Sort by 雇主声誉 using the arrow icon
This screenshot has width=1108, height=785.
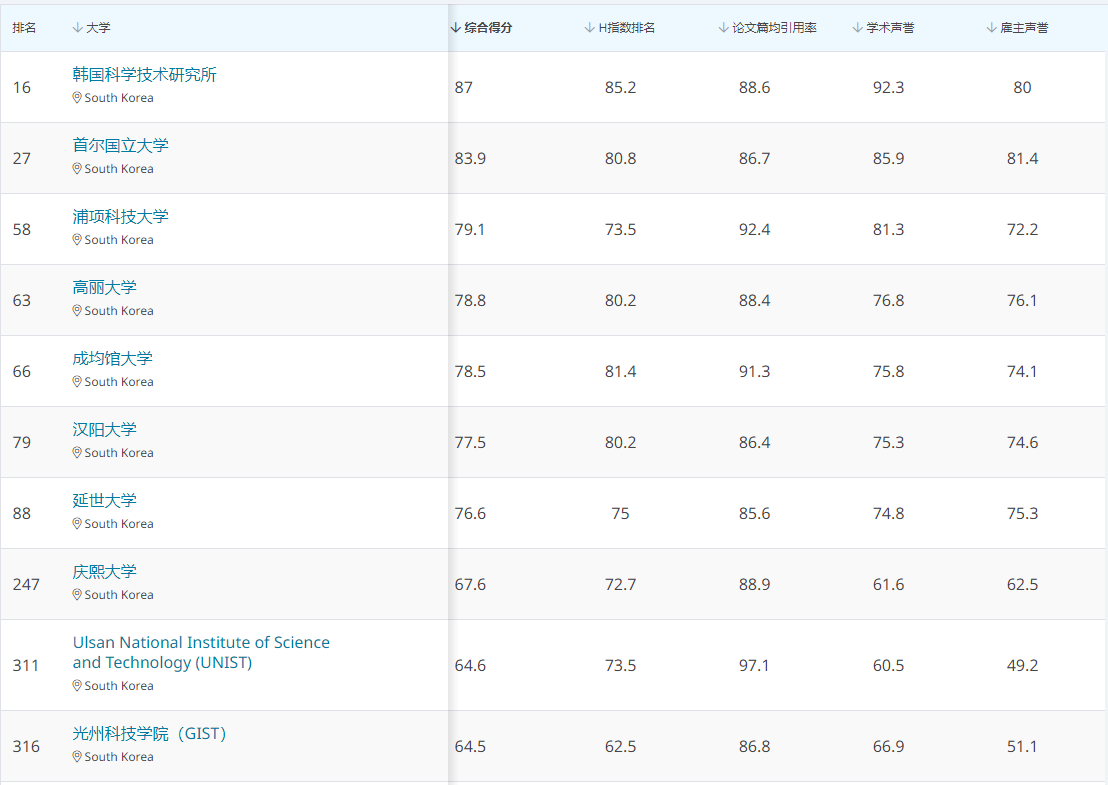pyautogui.click(x=992, y=28)
